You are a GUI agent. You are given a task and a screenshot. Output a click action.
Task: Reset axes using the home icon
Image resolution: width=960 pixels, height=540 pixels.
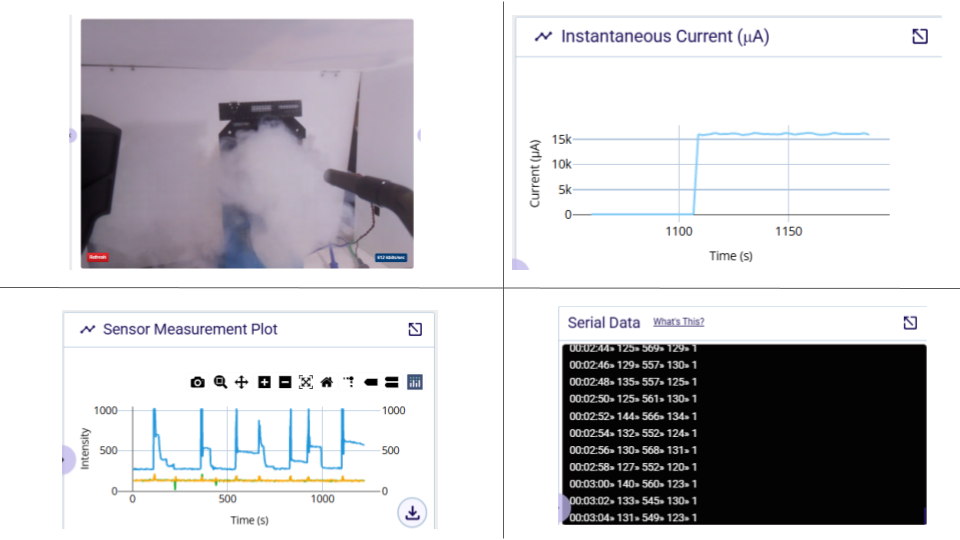(327, 382)
